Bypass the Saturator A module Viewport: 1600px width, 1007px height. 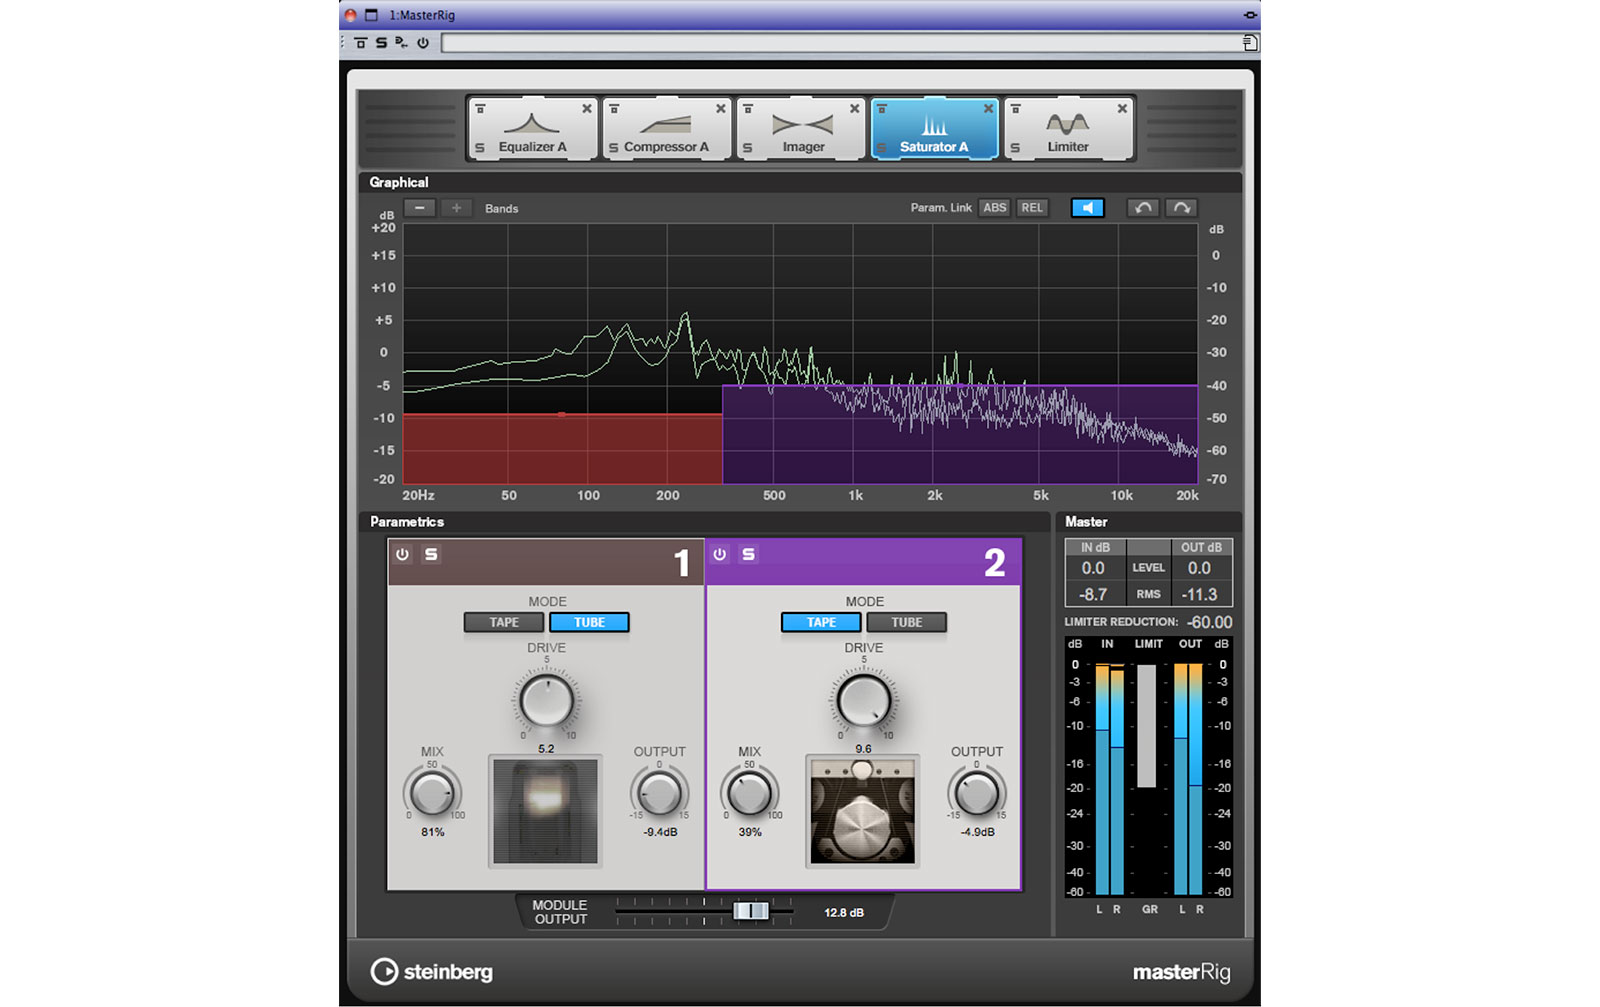point(882,108)
